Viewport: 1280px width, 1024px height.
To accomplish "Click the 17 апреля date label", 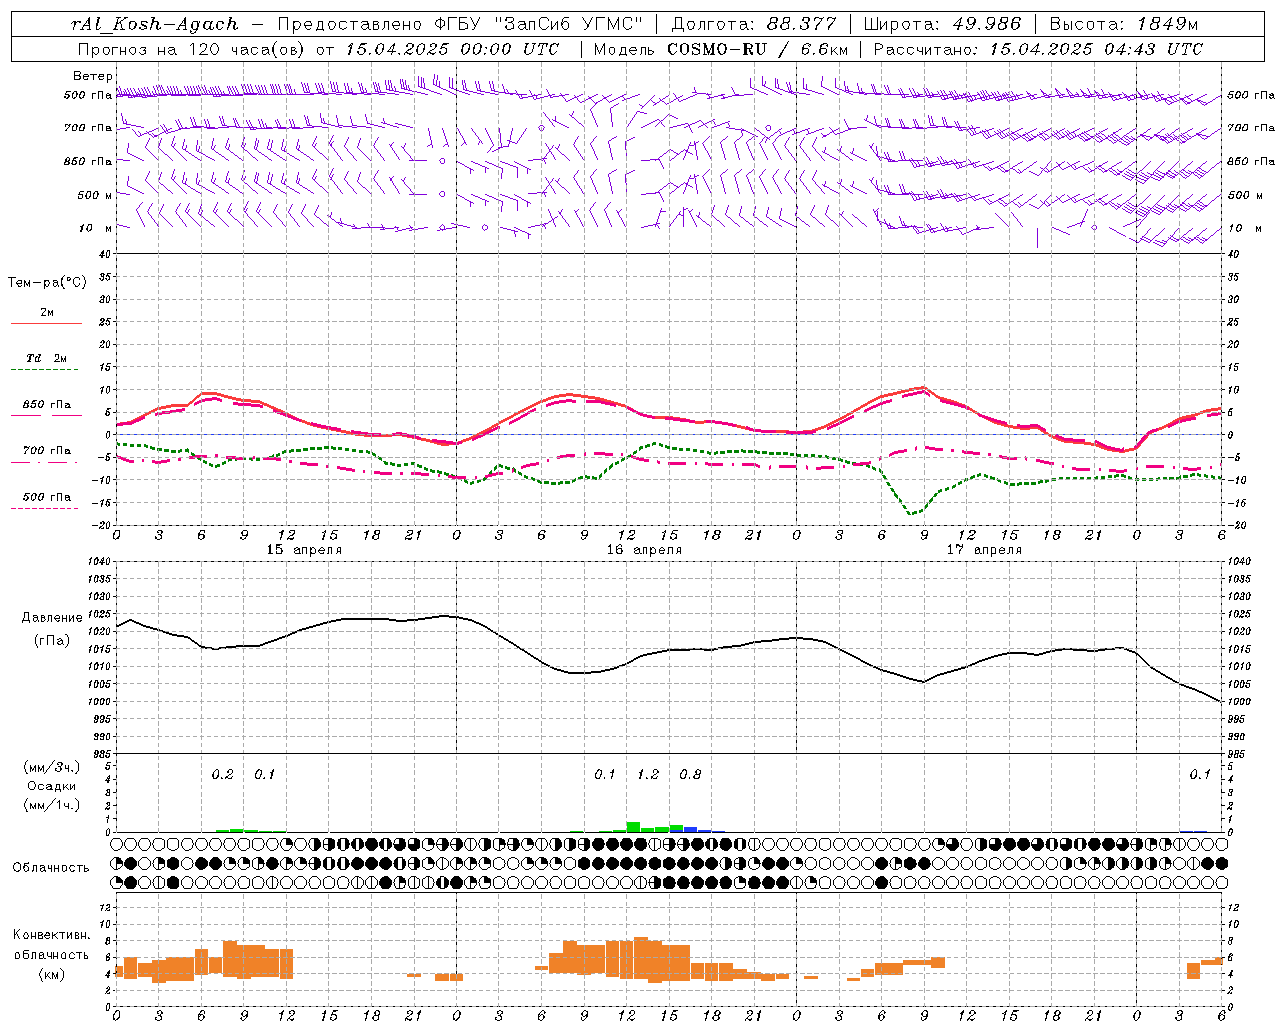I will pyautogui.click(x=984, y=550).
